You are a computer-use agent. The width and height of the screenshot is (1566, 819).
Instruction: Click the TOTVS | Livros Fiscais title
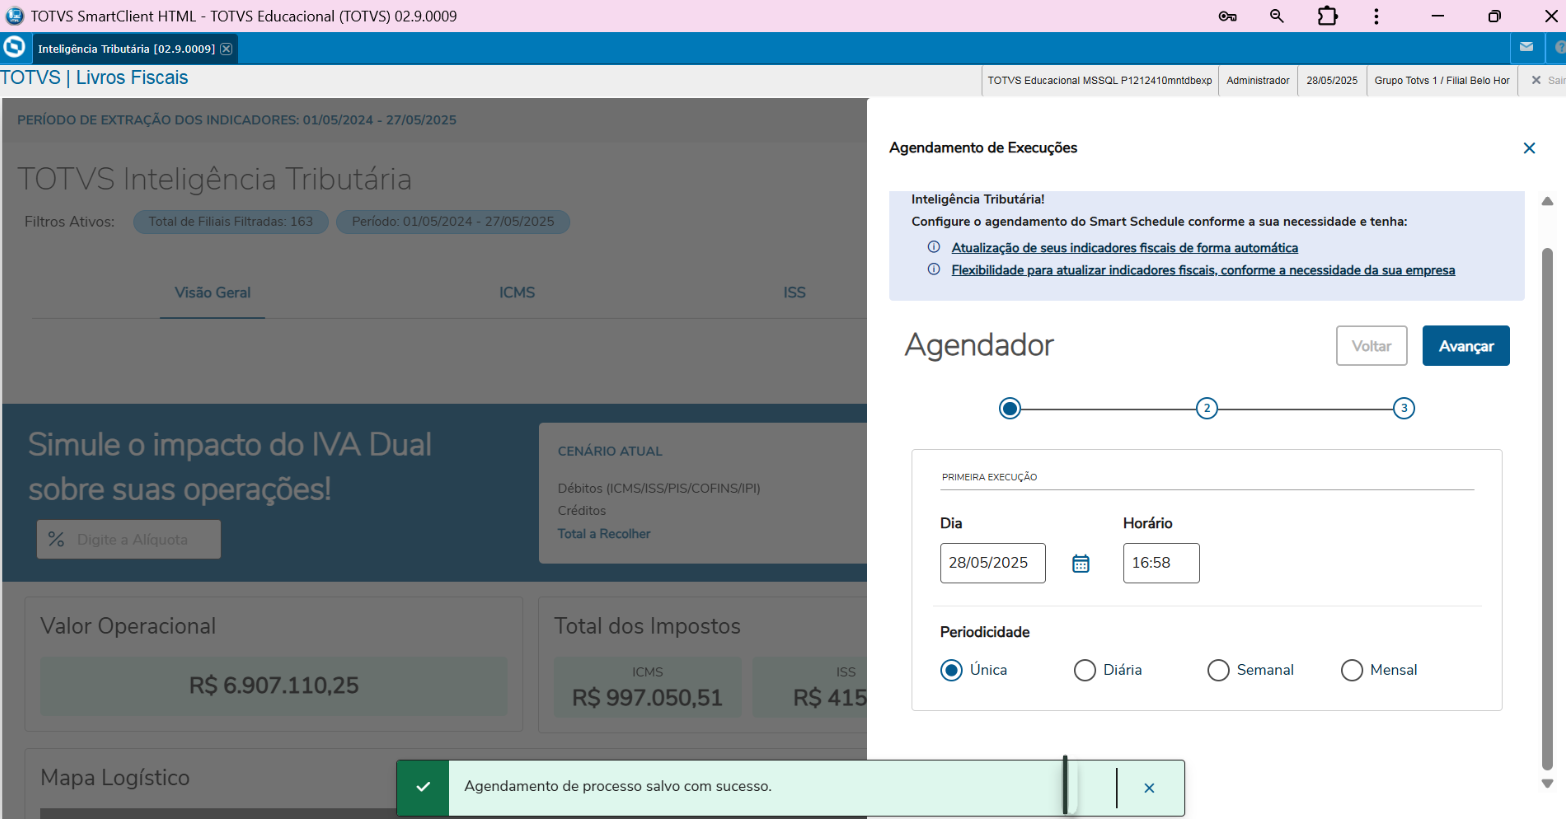94,78
